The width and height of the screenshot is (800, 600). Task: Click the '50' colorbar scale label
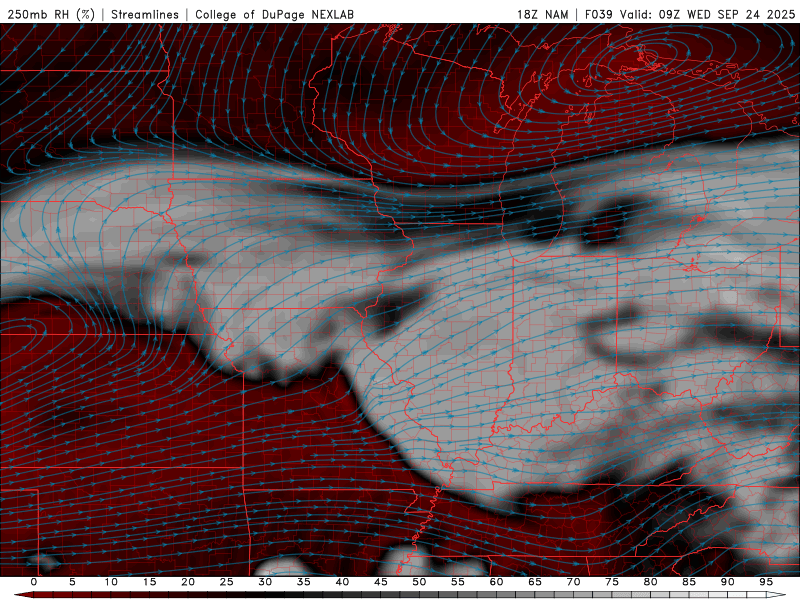pyautogui.click(x=419, y=582)
